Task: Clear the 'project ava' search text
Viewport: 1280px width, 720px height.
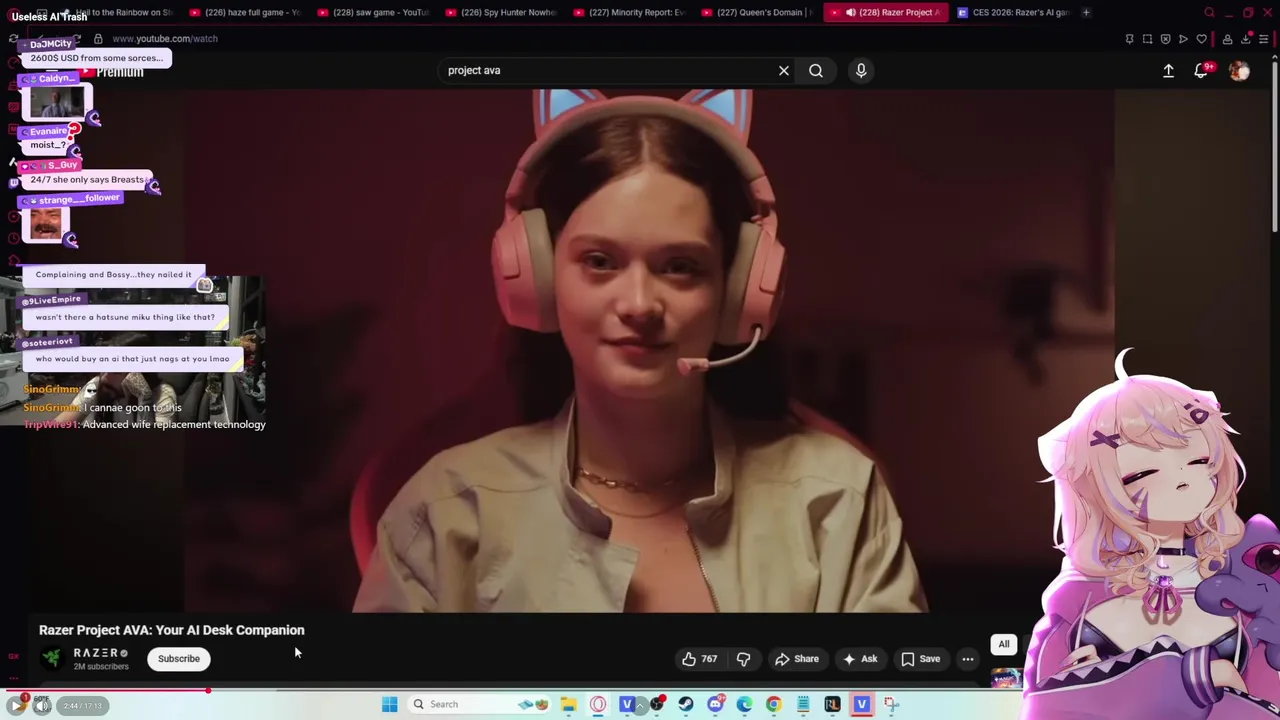Action: tap(784, 70)
